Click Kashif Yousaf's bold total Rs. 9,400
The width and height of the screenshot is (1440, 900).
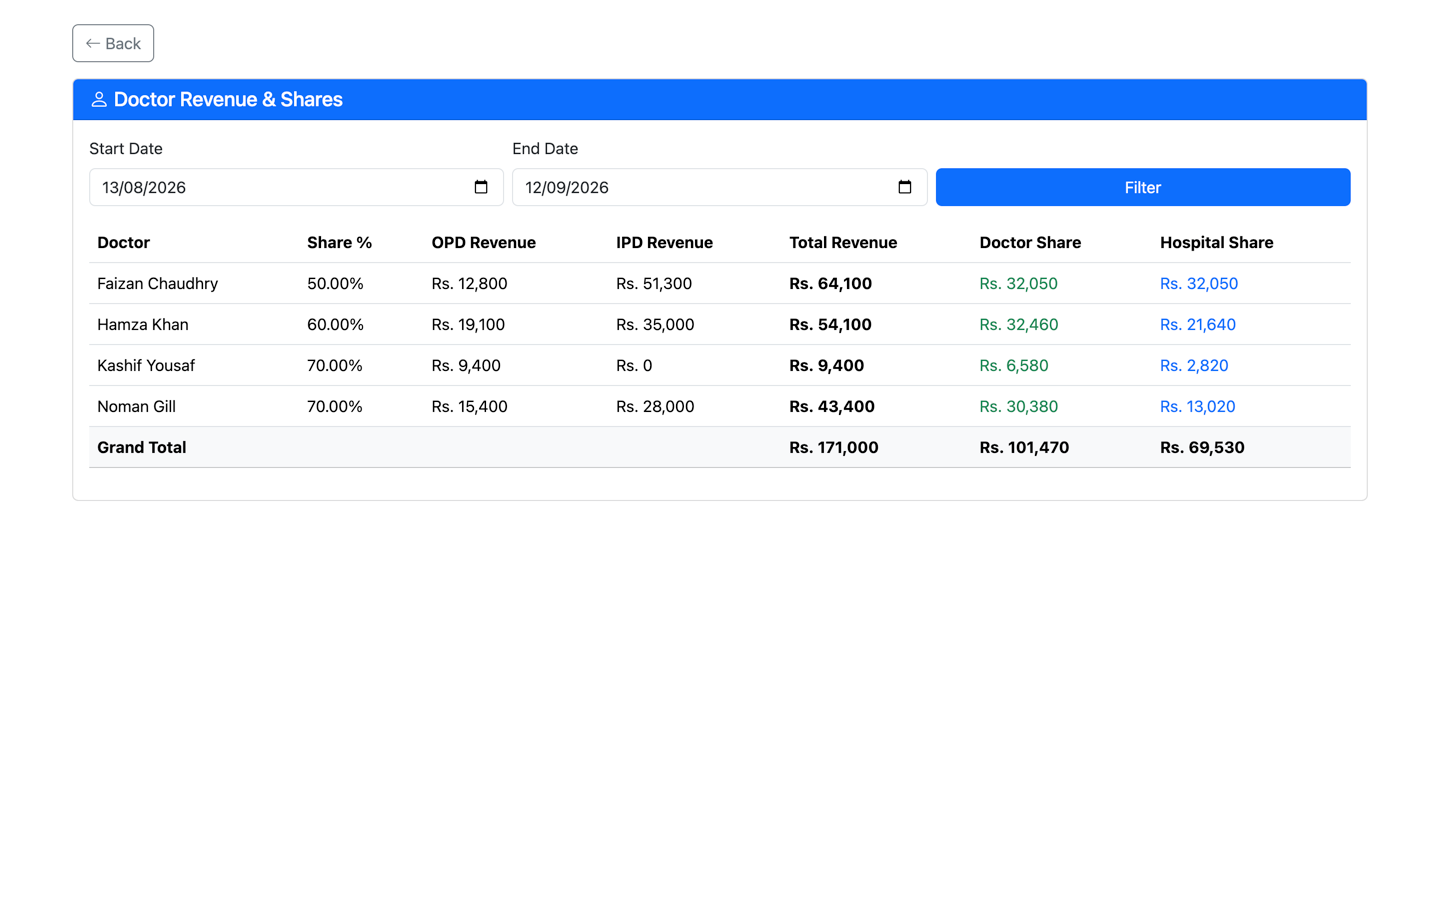pyautogui.click(x=826, y=365)
